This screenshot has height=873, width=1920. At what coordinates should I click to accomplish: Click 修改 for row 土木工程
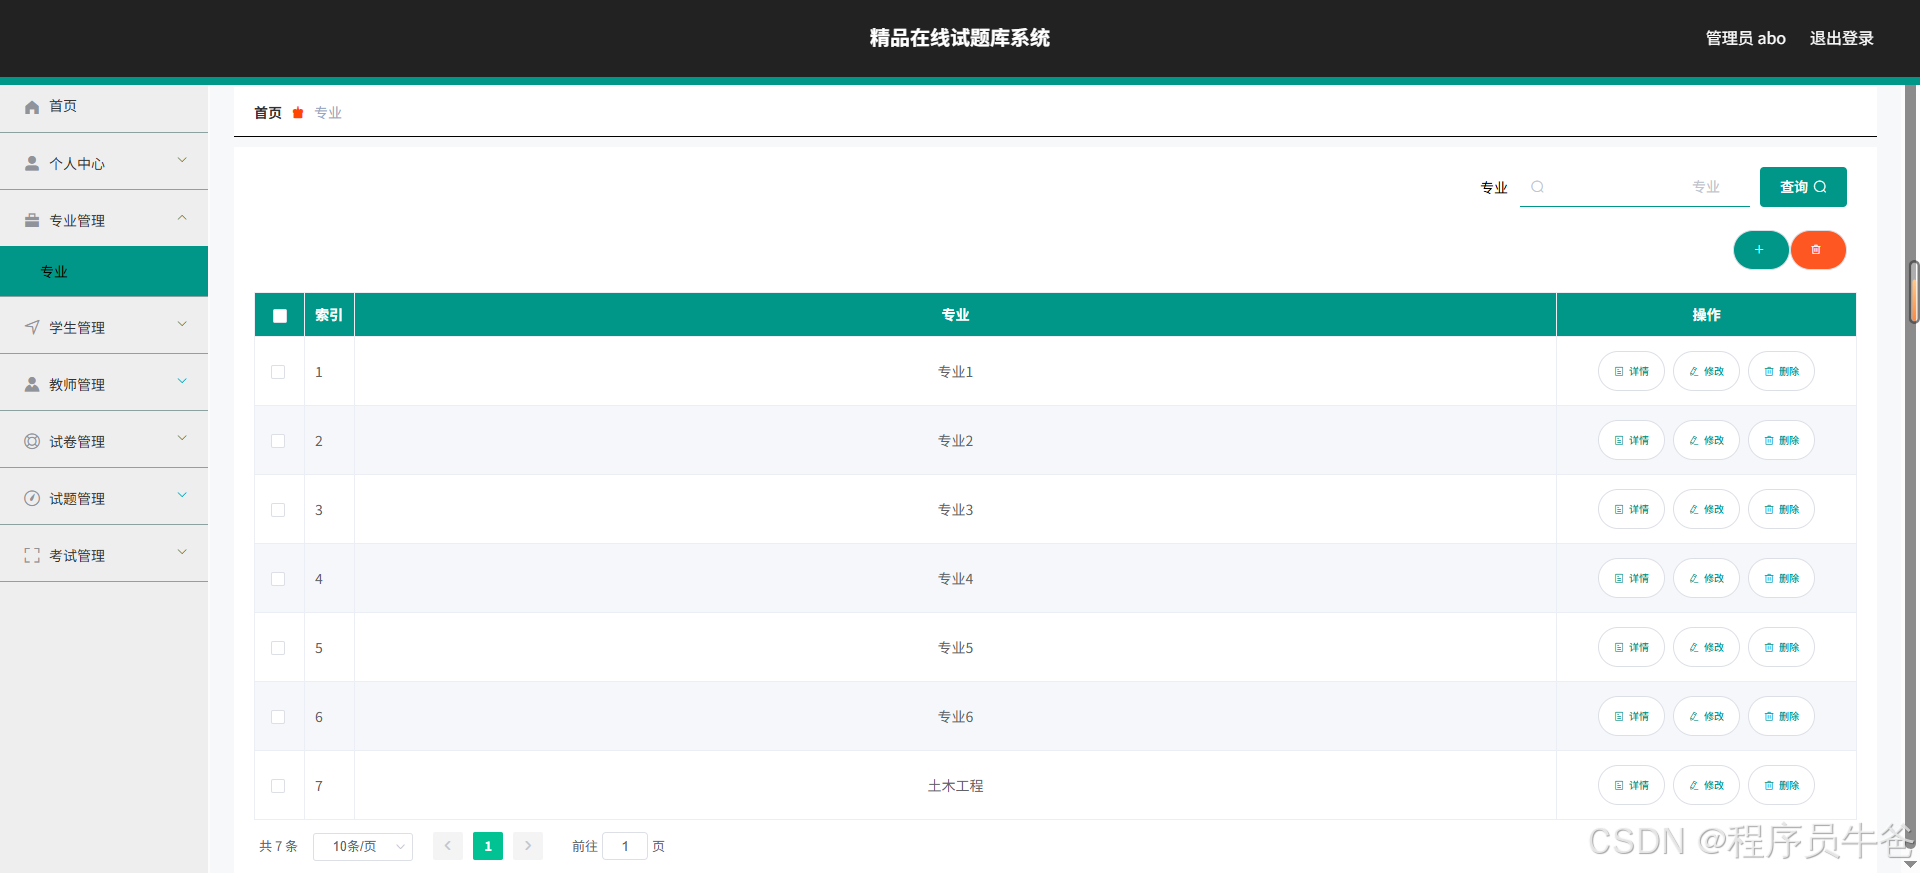[x=1706, y=786]
